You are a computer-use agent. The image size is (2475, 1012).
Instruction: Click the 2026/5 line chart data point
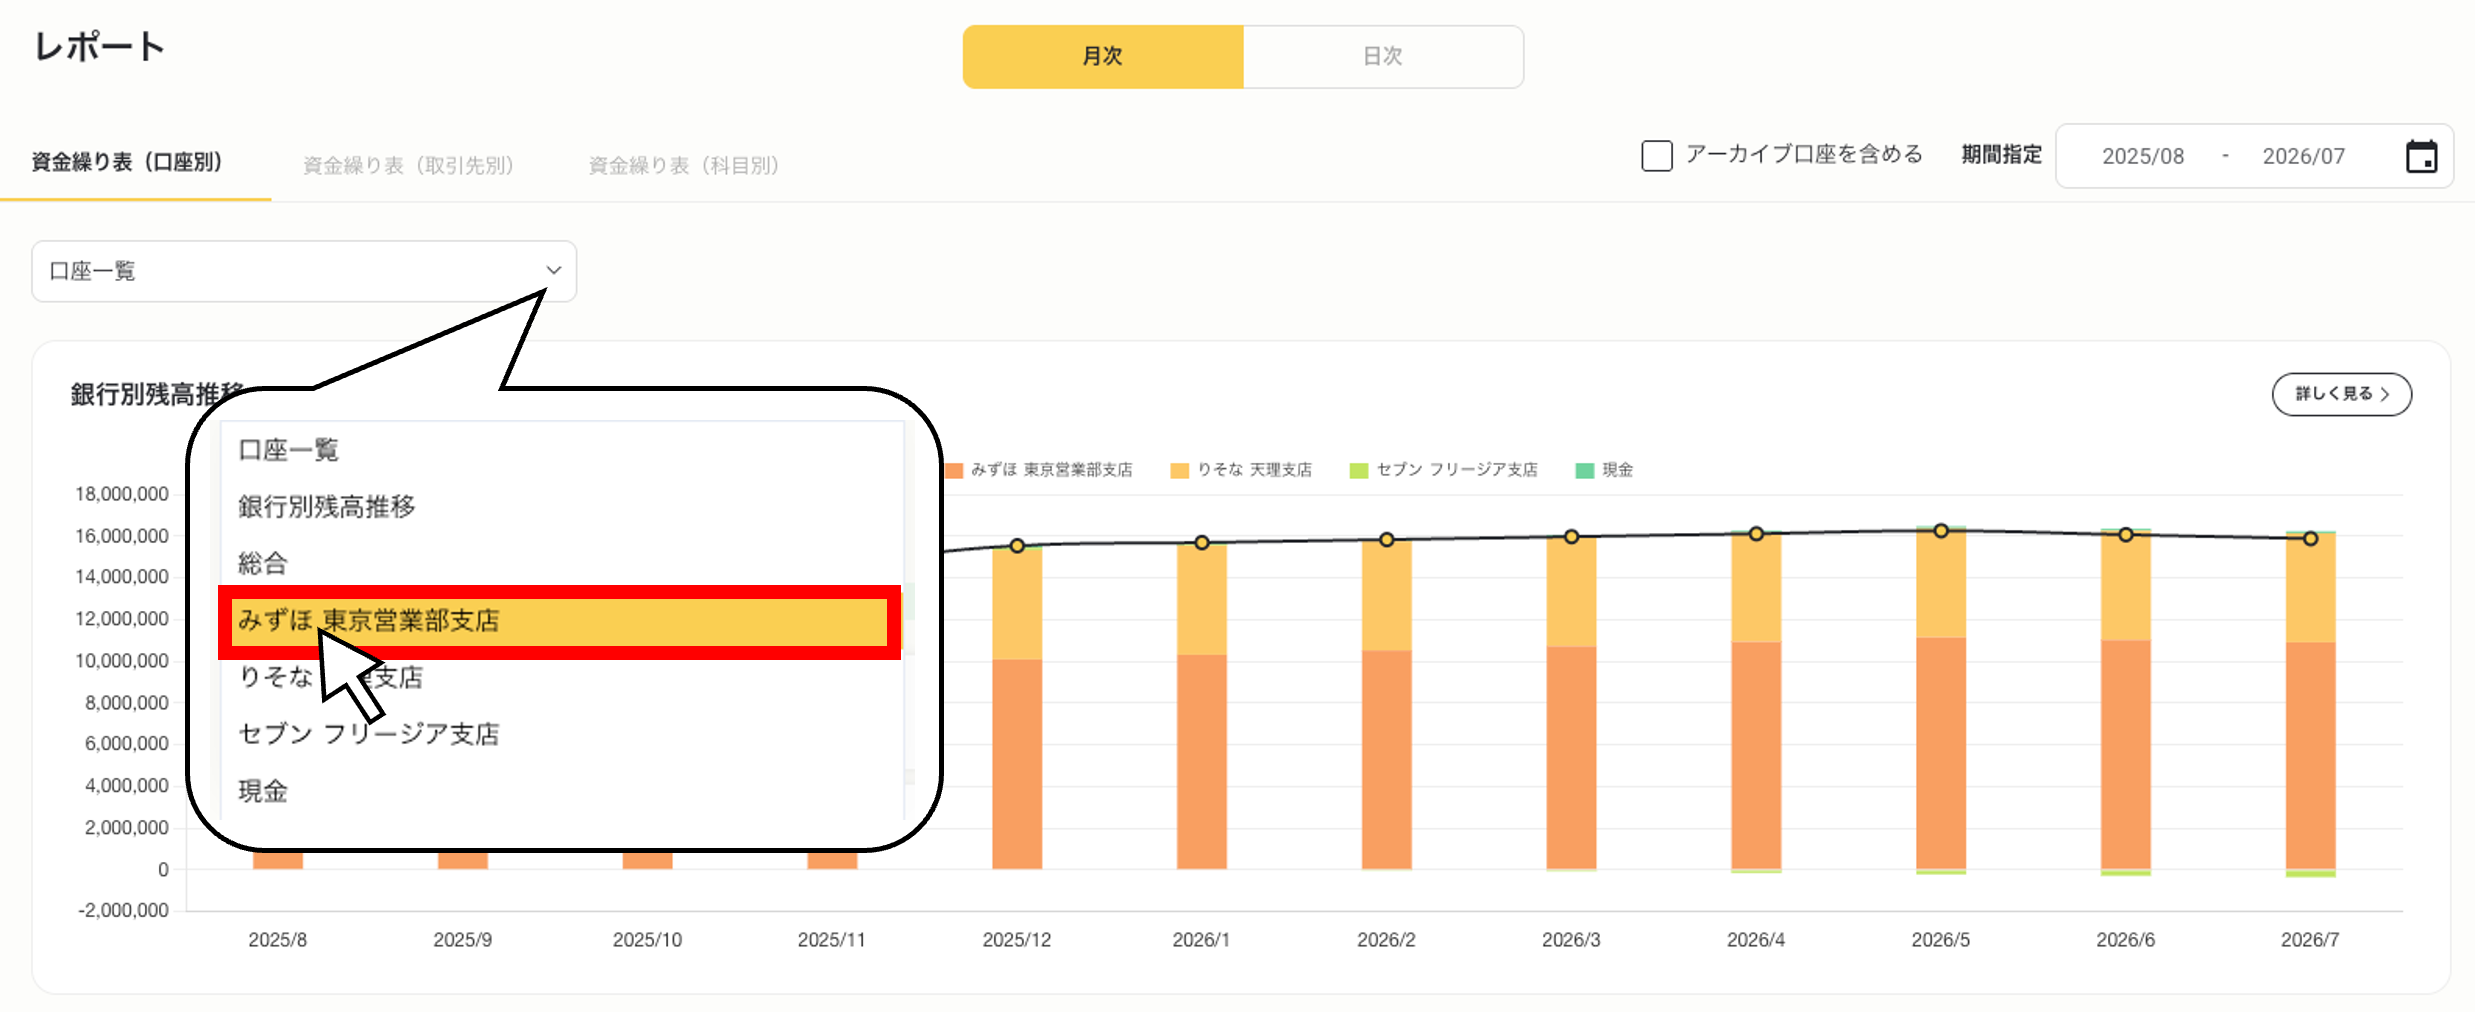point(1940,531)
